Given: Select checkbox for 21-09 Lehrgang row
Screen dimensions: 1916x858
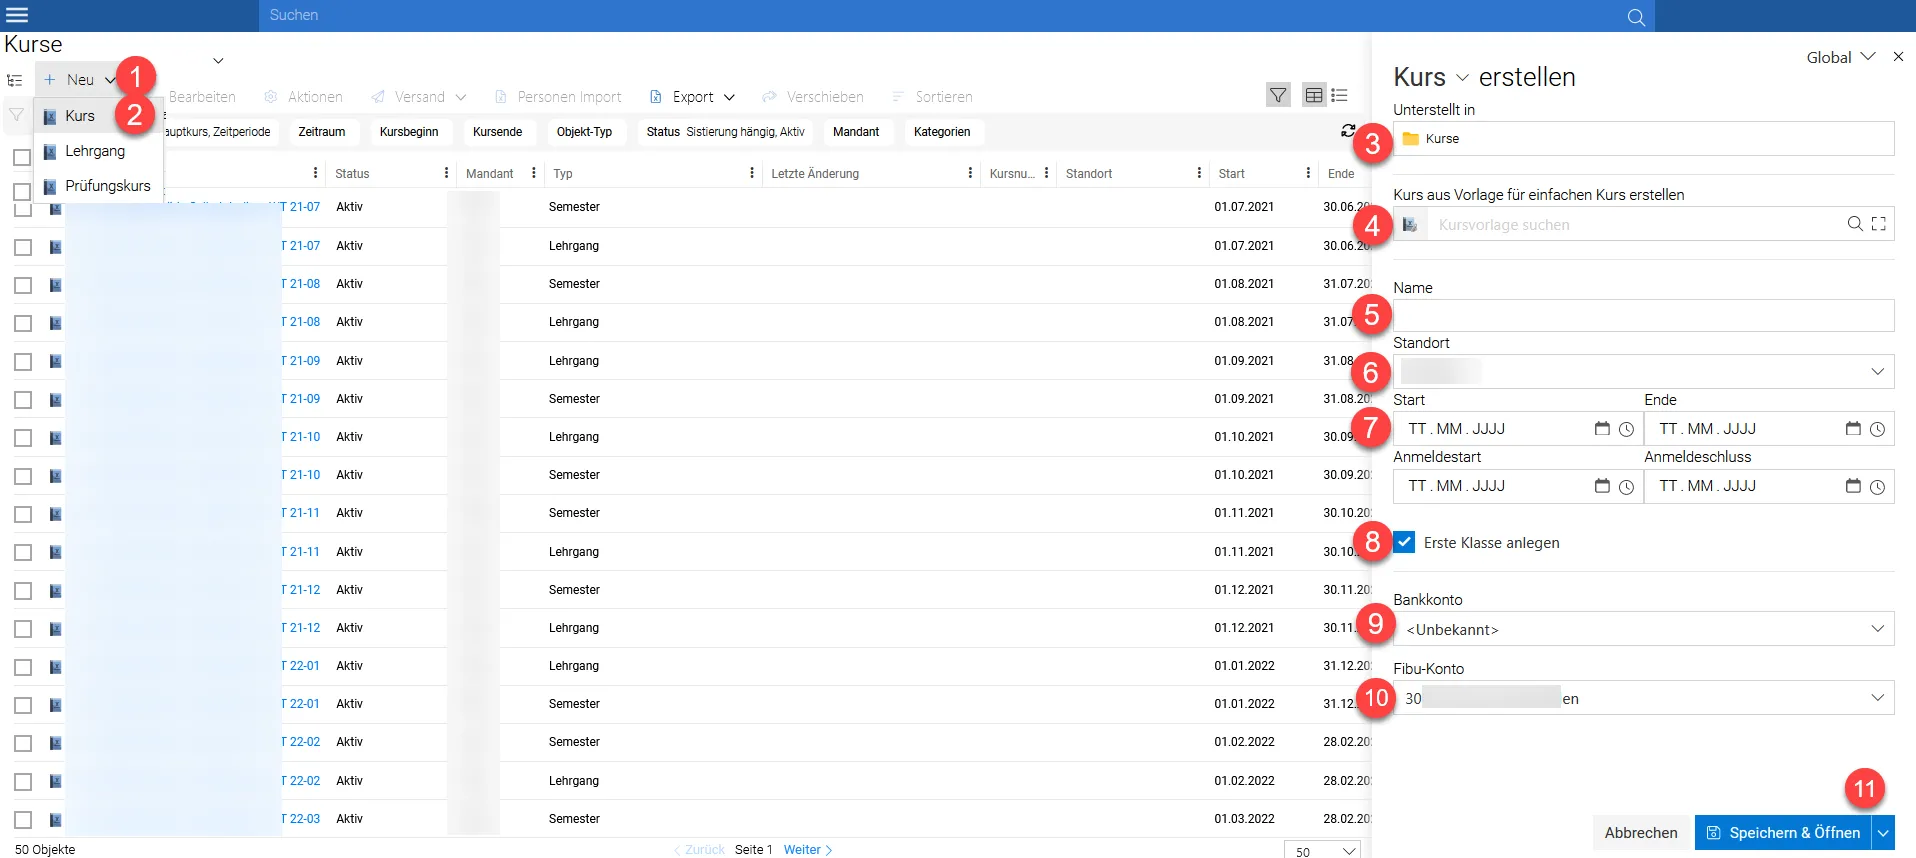Looking at the screenshot, I should pyautogui.click(x=22, y=361).
